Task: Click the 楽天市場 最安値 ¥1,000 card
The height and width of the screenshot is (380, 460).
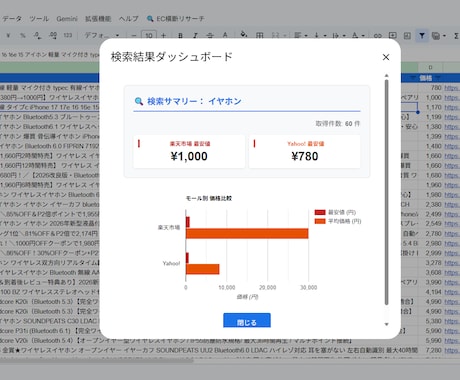Action: click(x=189, y=152)
